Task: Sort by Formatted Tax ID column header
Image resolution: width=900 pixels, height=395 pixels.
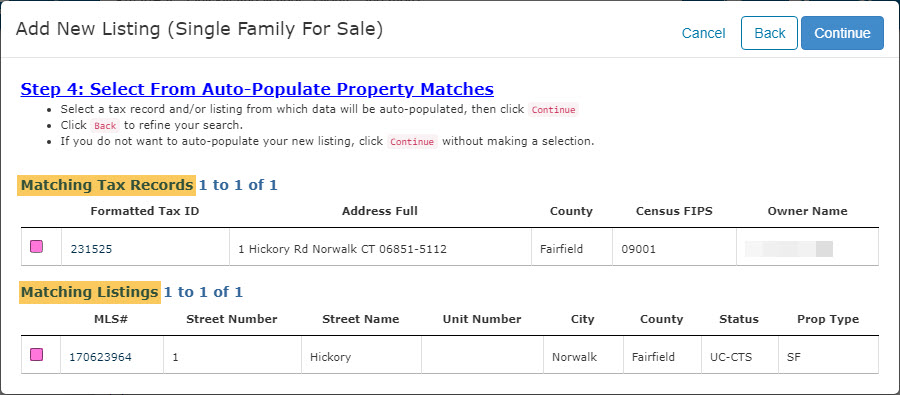Action: point(145,211)
